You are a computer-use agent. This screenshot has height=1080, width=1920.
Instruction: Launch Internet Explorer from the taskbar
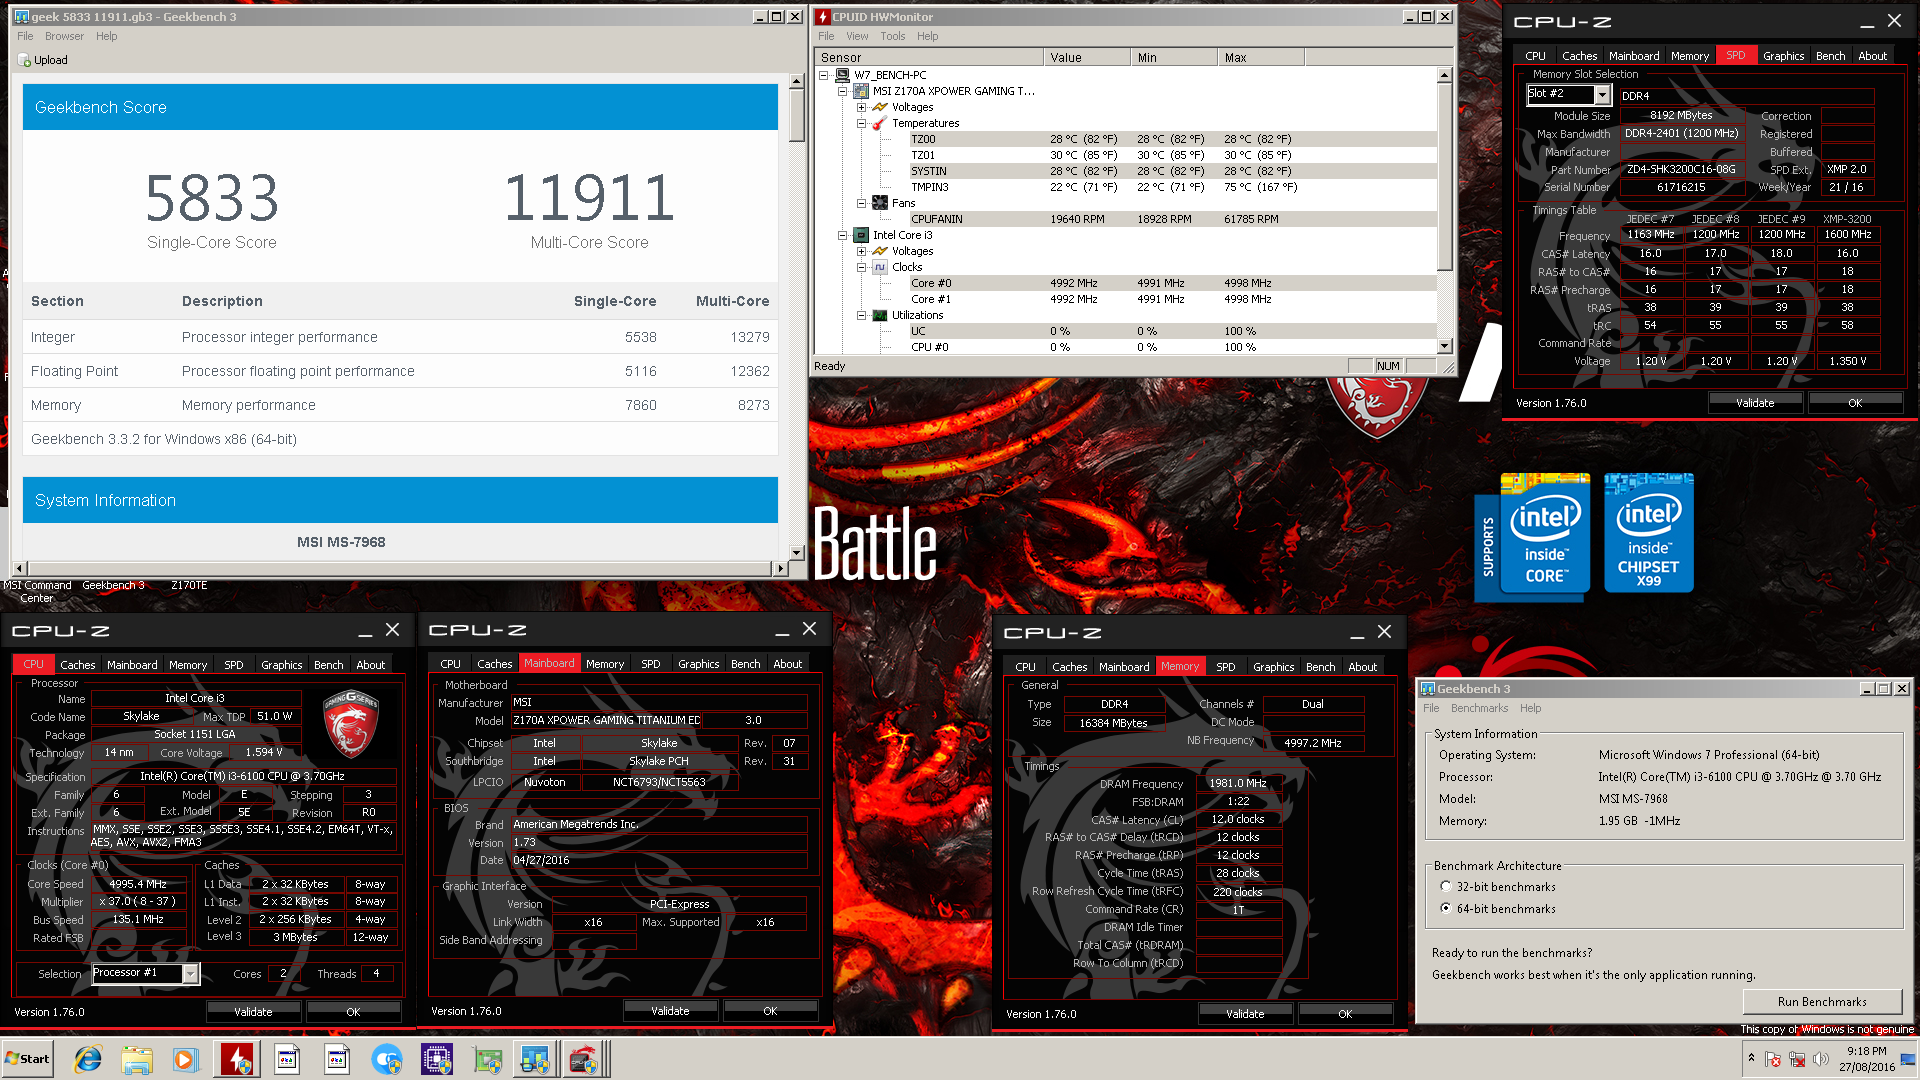coord(88,1059)
